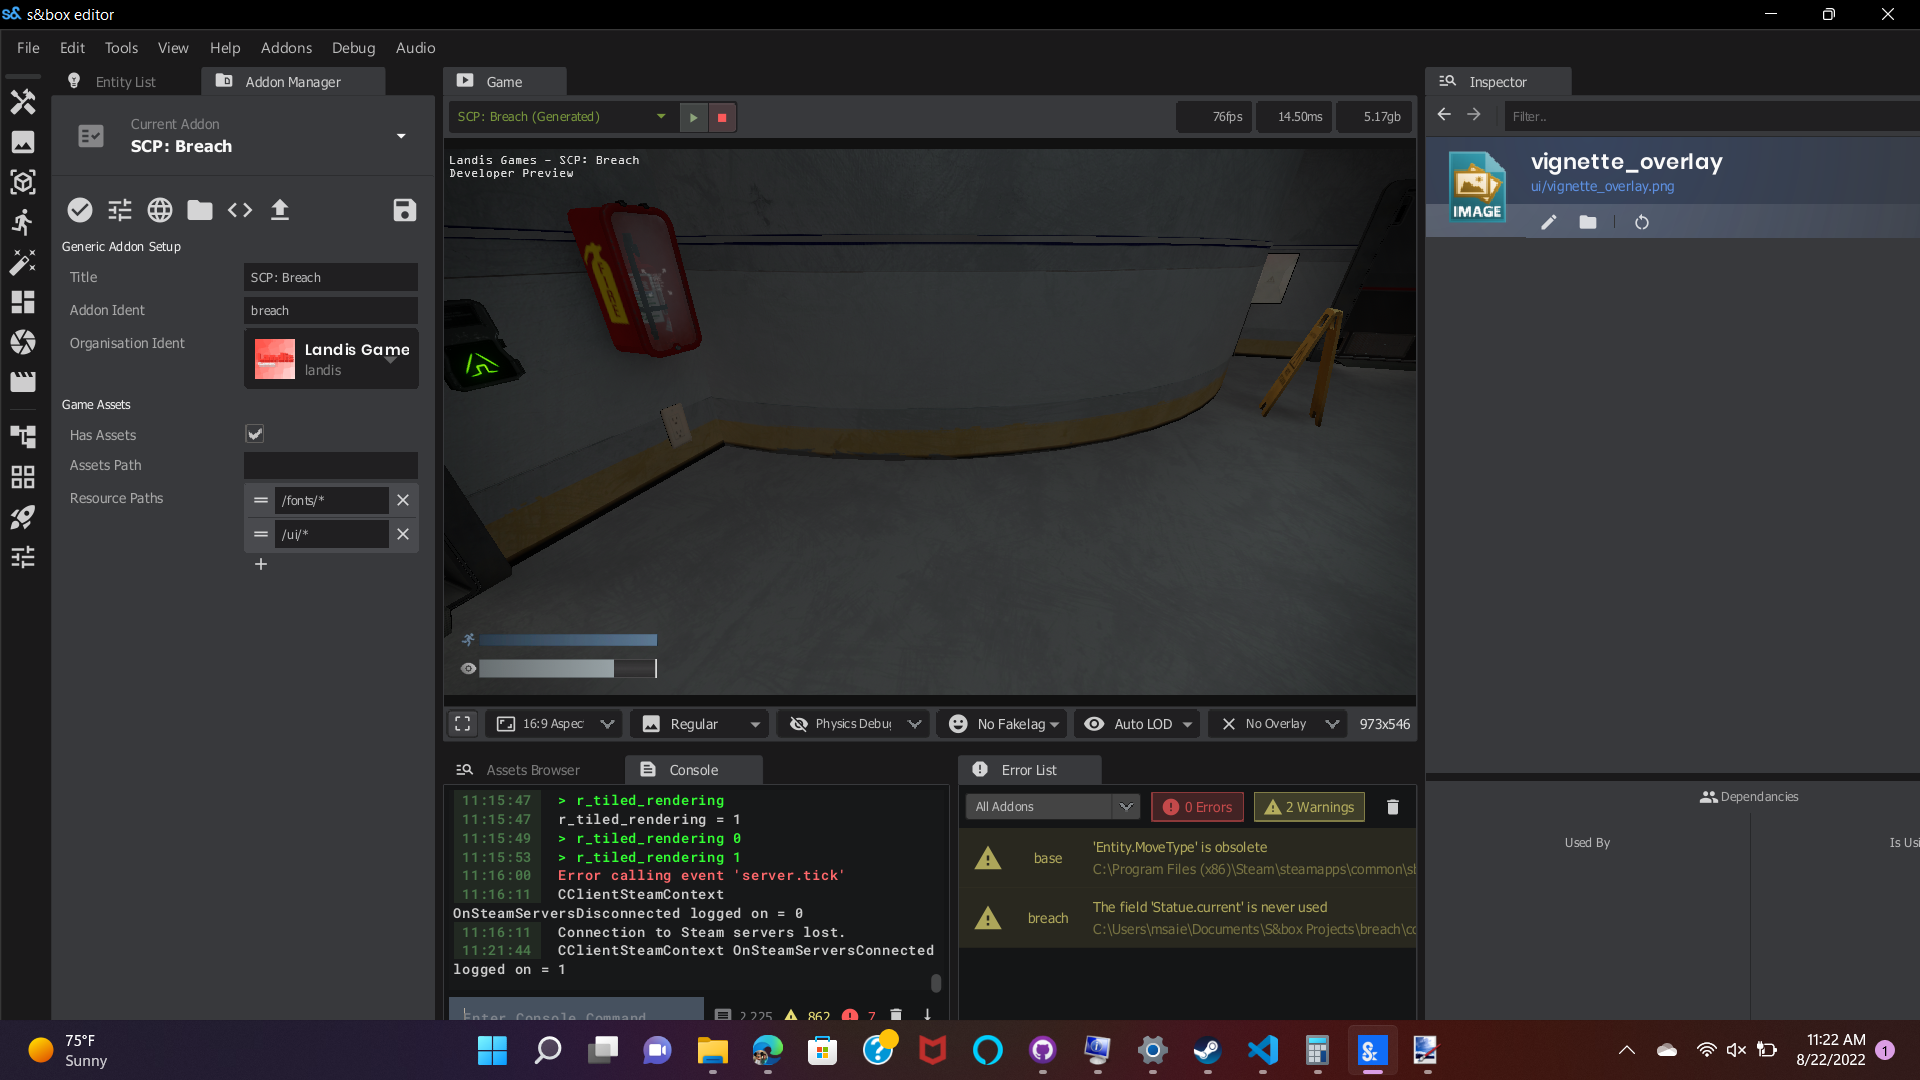Image resolution: width=1920 pixels, height=1080 pixels.
Task: Switch to the Error List tab
Action: pos(1029,769)
